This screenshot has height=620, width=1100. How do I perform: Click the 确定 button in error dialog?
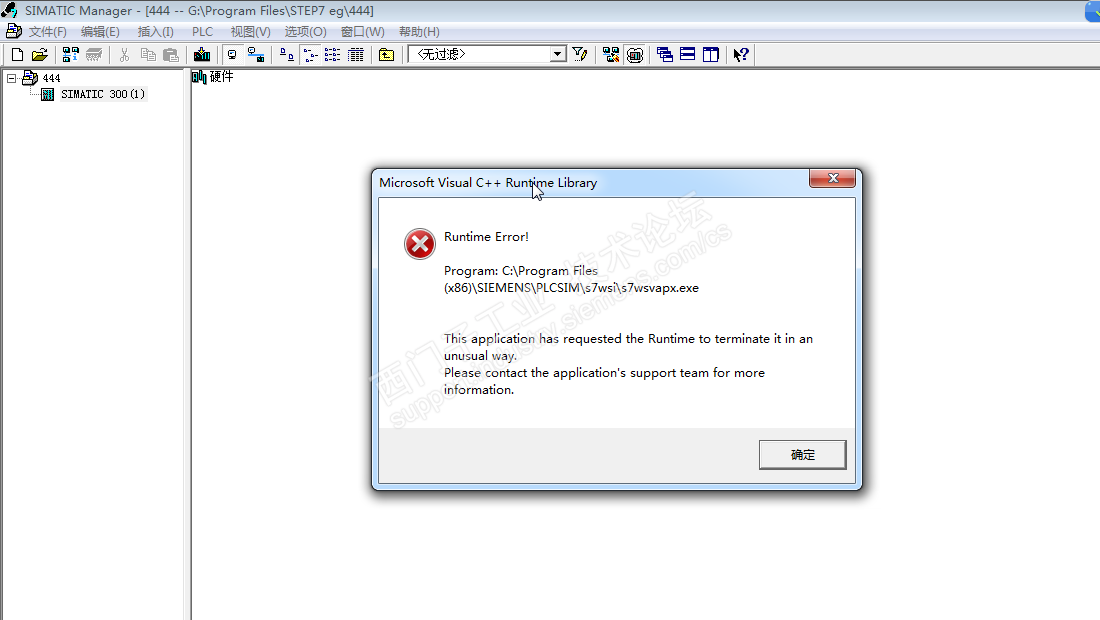pos(803,454)
